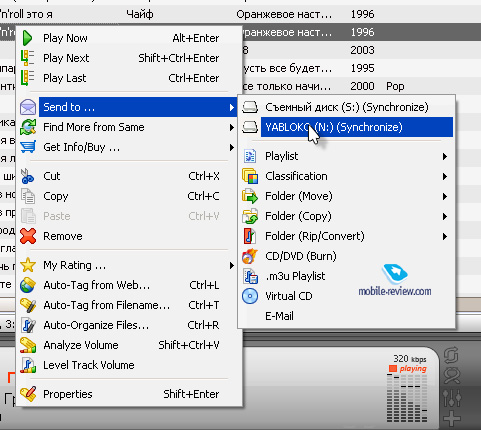Expand the Playlist submenu arrow

(445, 156)
